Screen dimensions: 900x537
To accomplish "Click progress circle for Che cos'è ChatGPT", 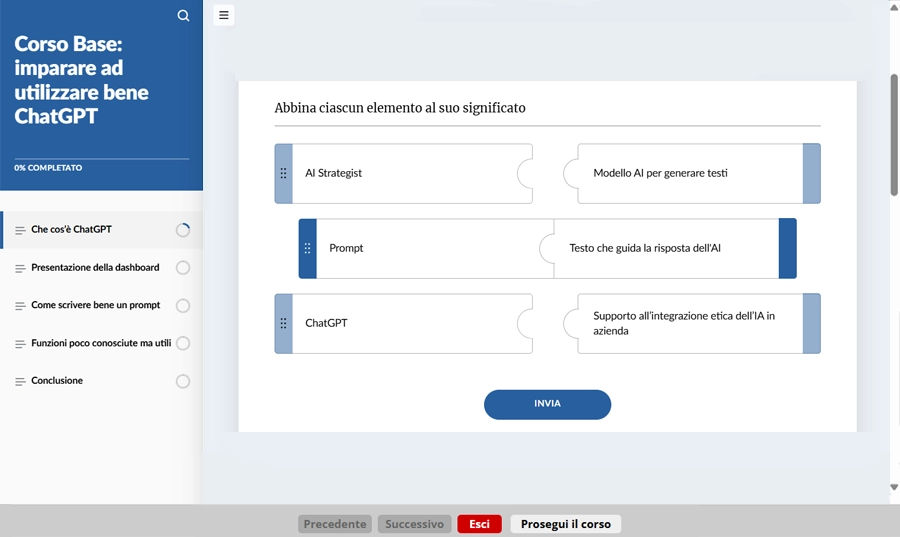I will point(183,230).
